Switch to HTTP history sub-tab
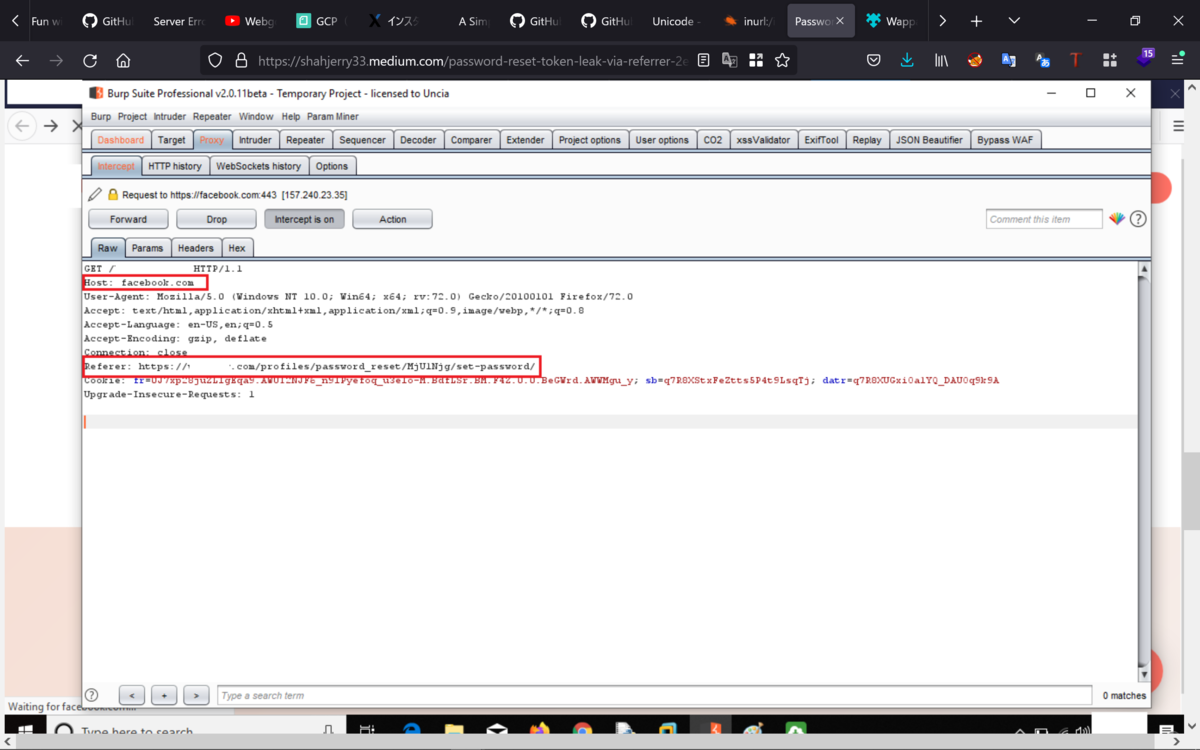This screenshot has height=750, width=1200. [x=174, y=166]
